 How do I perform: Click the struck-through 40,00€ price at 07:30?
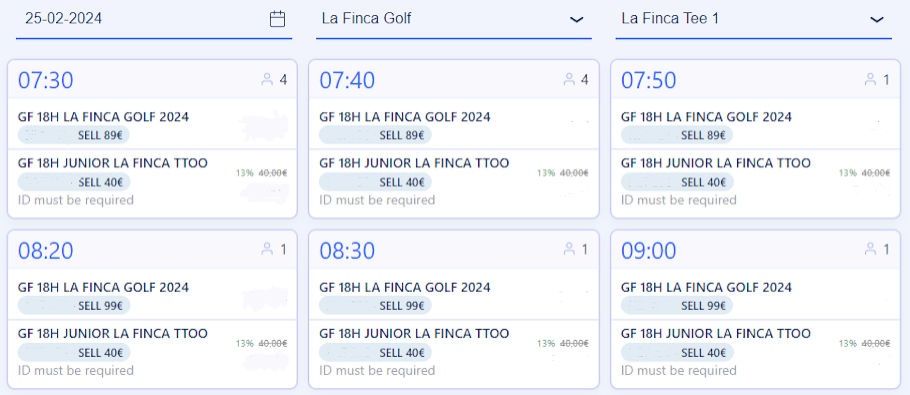[273, 173]
